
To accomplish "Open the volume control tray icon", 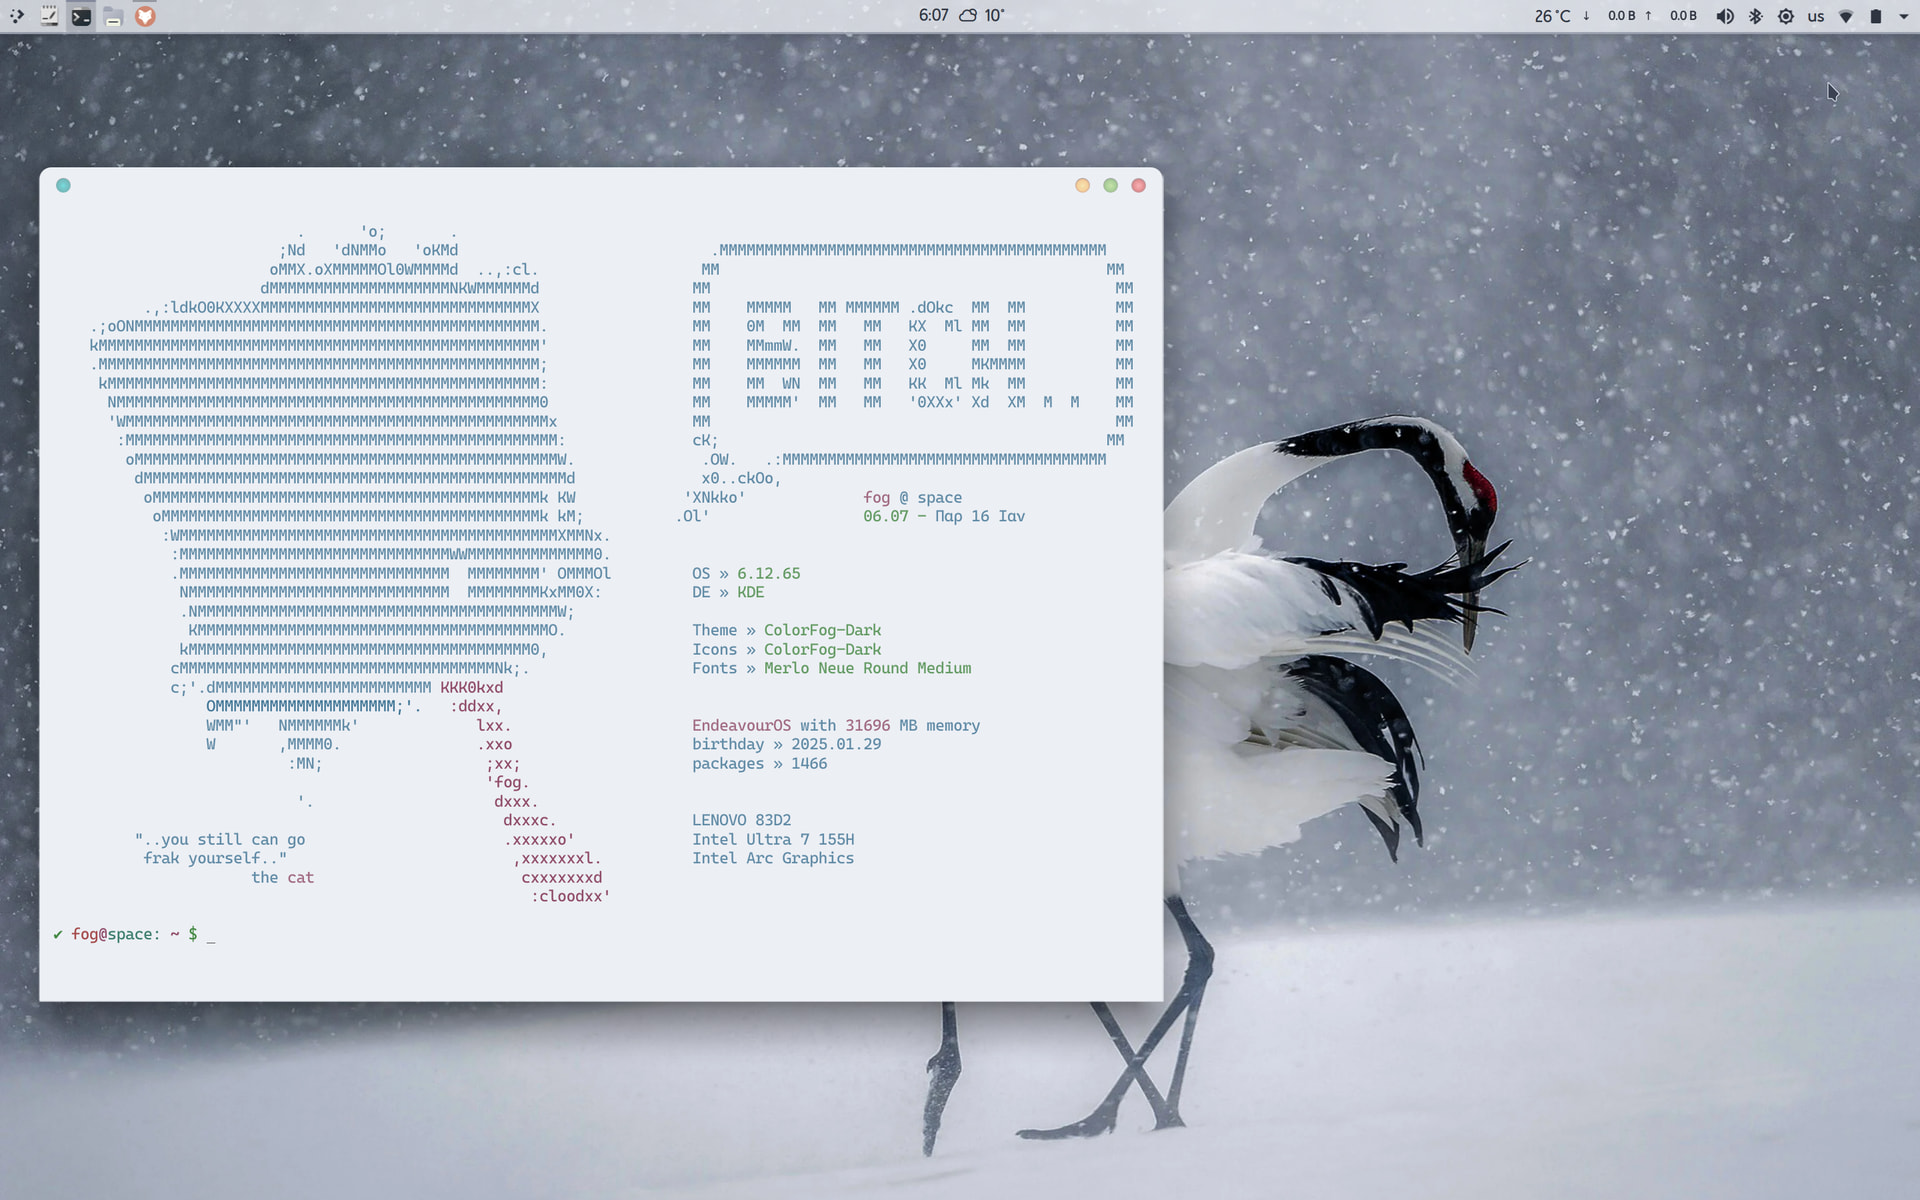I will (x=1725, y=16).
